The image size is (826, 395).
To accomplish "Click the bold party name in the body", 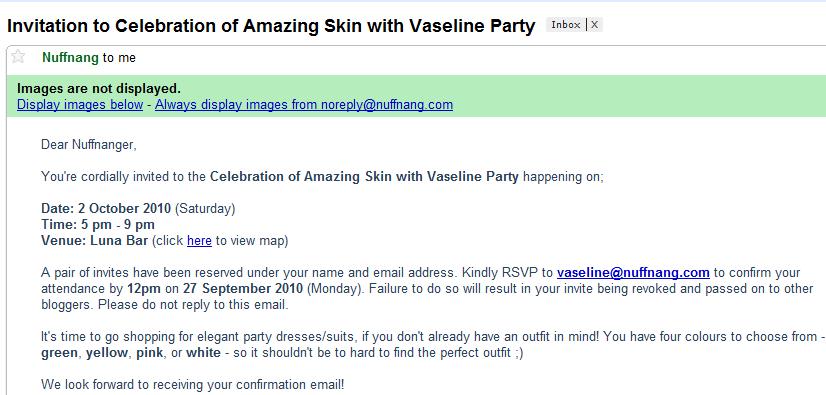I will click(365, 176).
